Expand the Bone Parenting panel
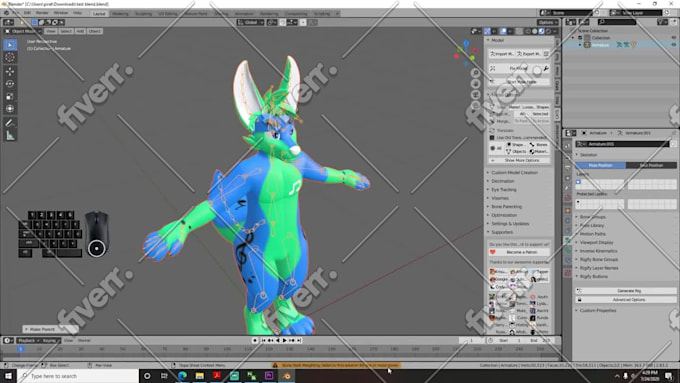Image resolution: width=680 pixels, height=383 pixels. [x=506, y=206]
